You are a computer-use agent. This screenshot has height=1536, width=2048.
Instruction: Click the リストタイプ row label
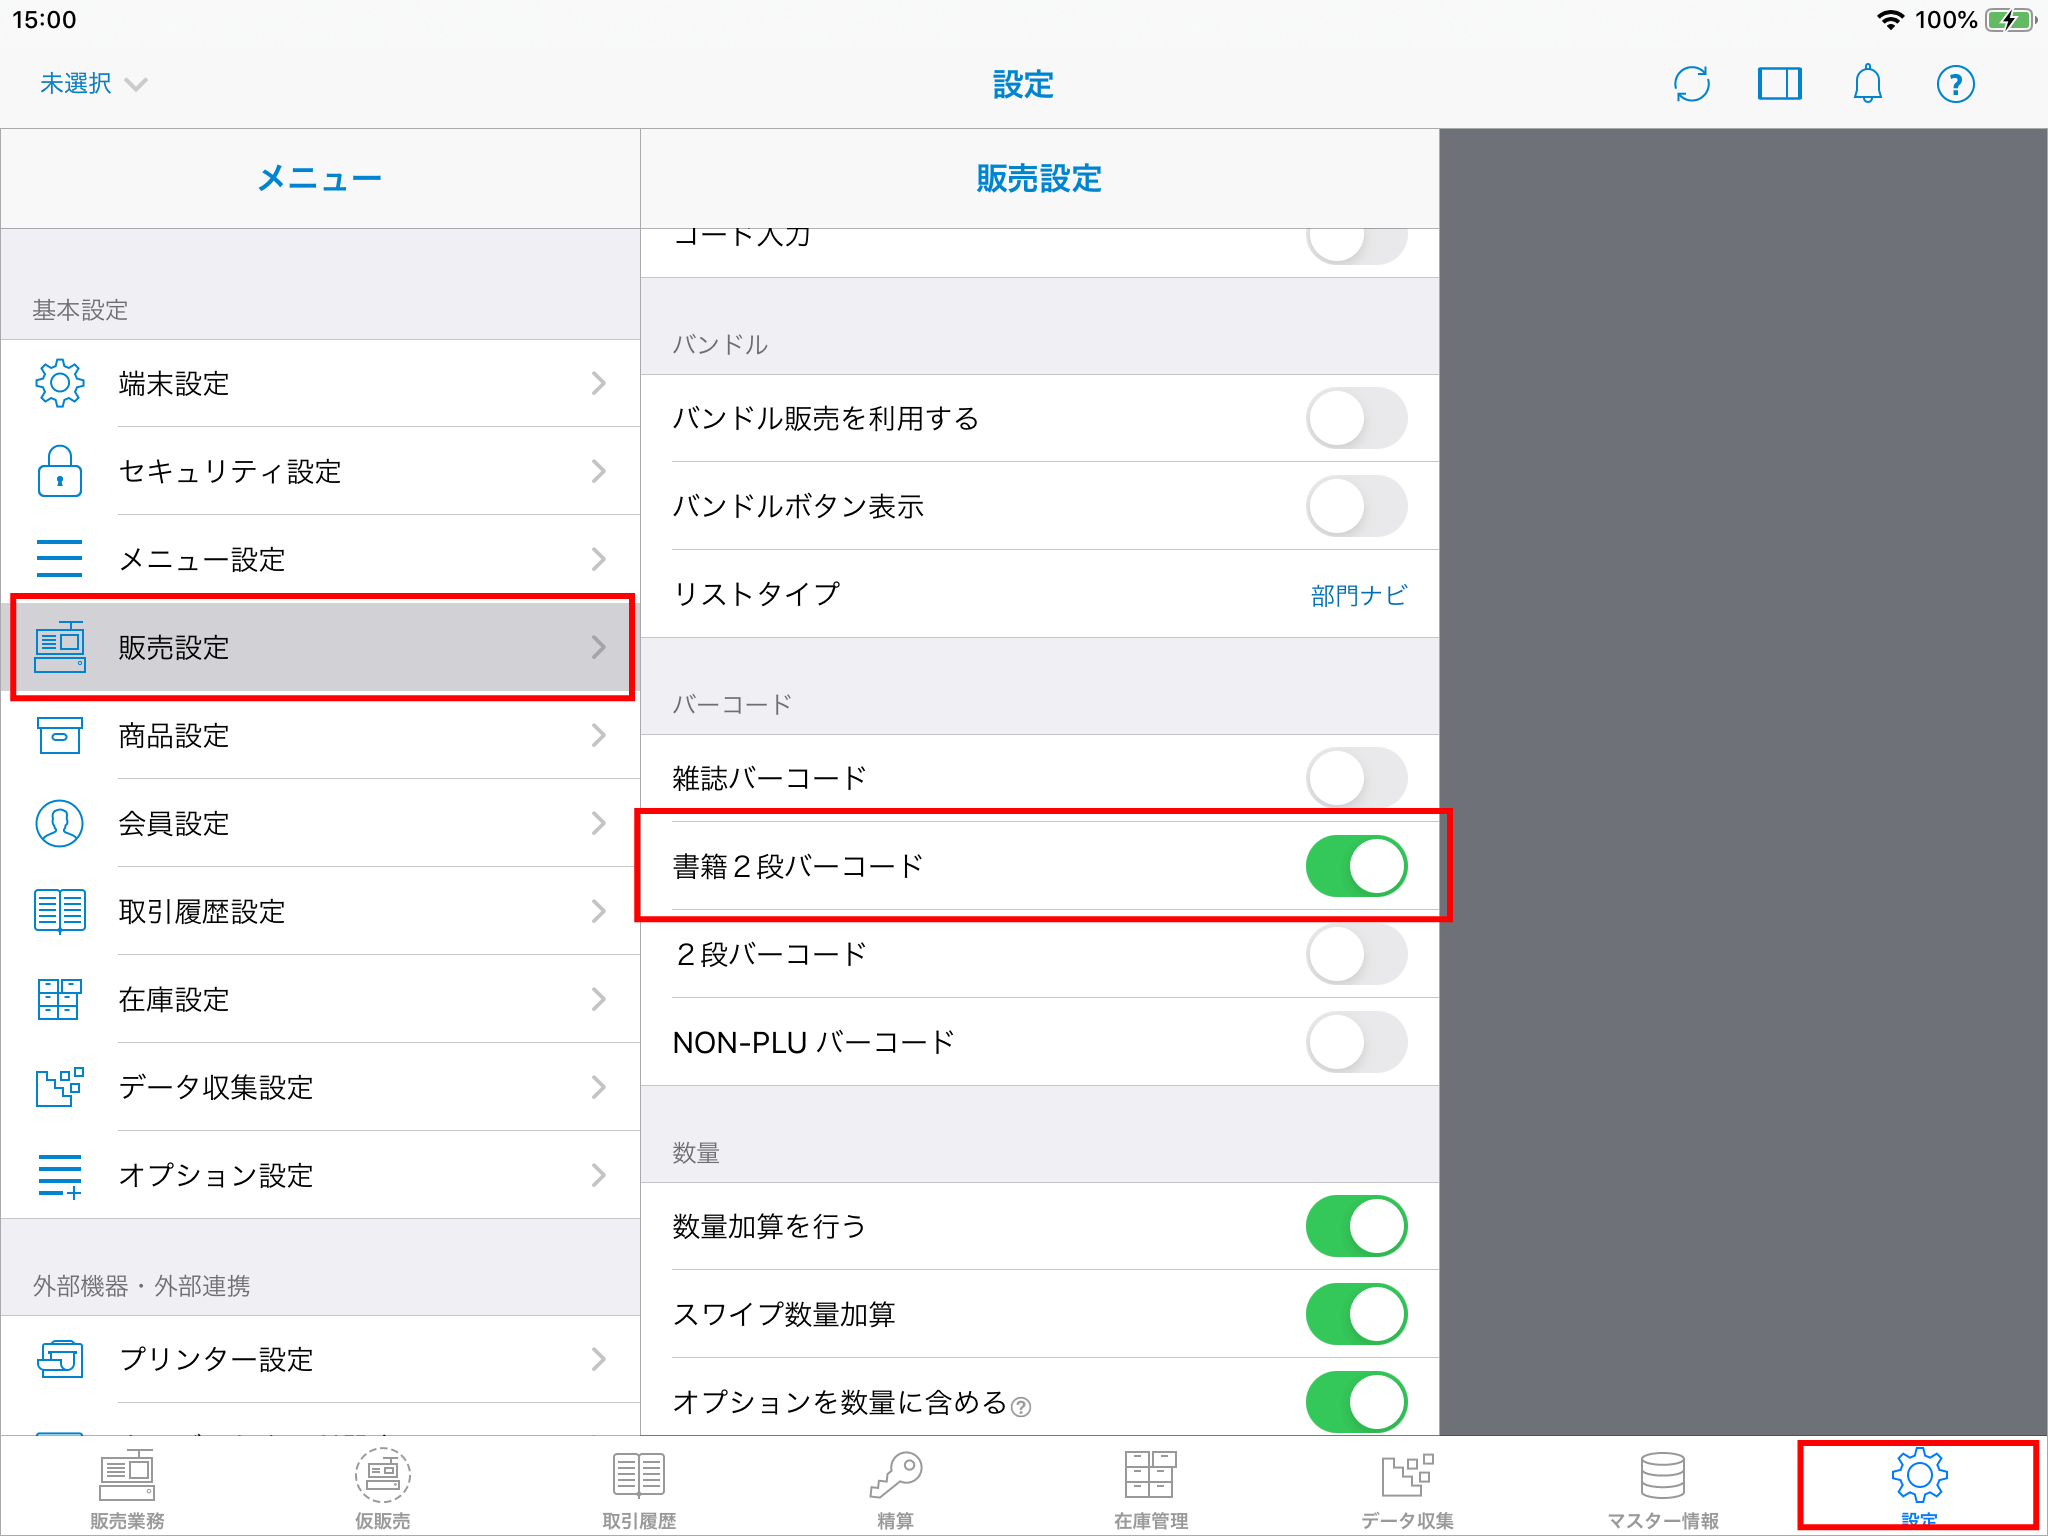756,594
